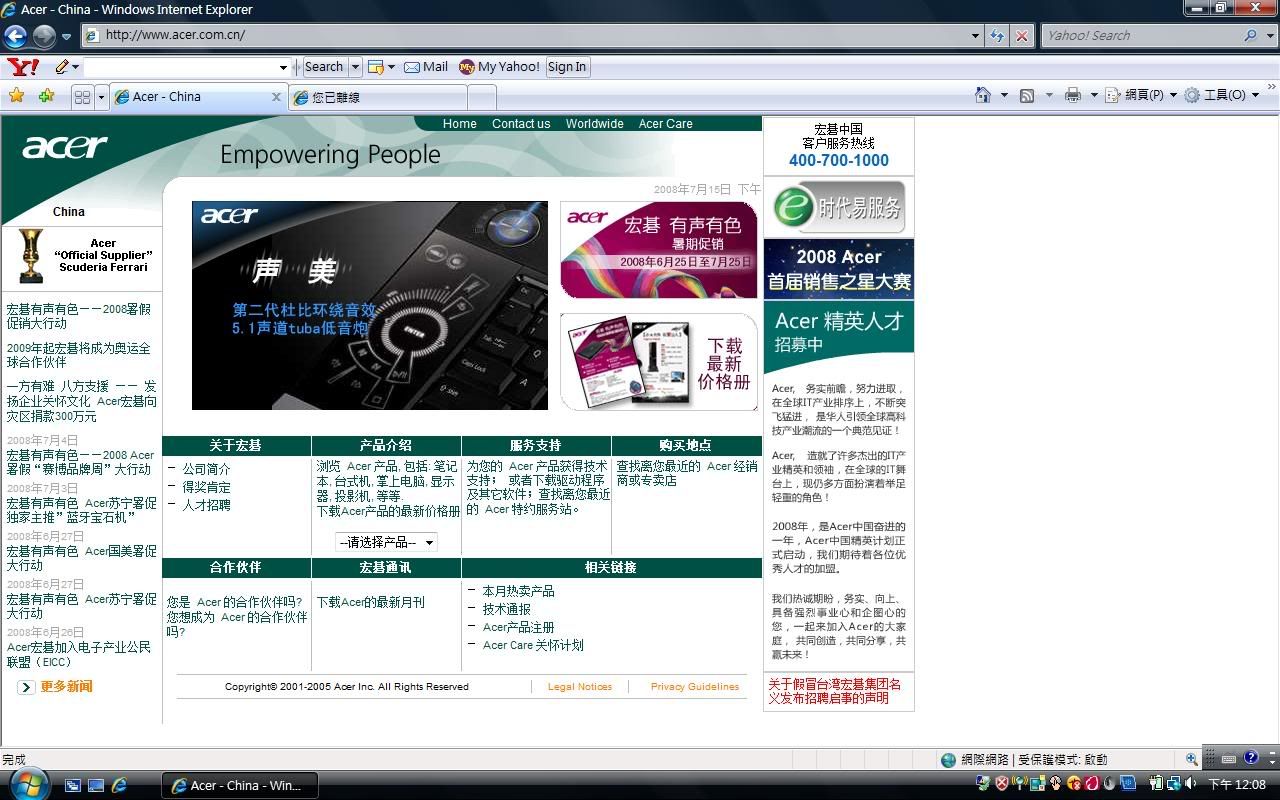Stop loading with the red X icon

tap(1021, 35)
